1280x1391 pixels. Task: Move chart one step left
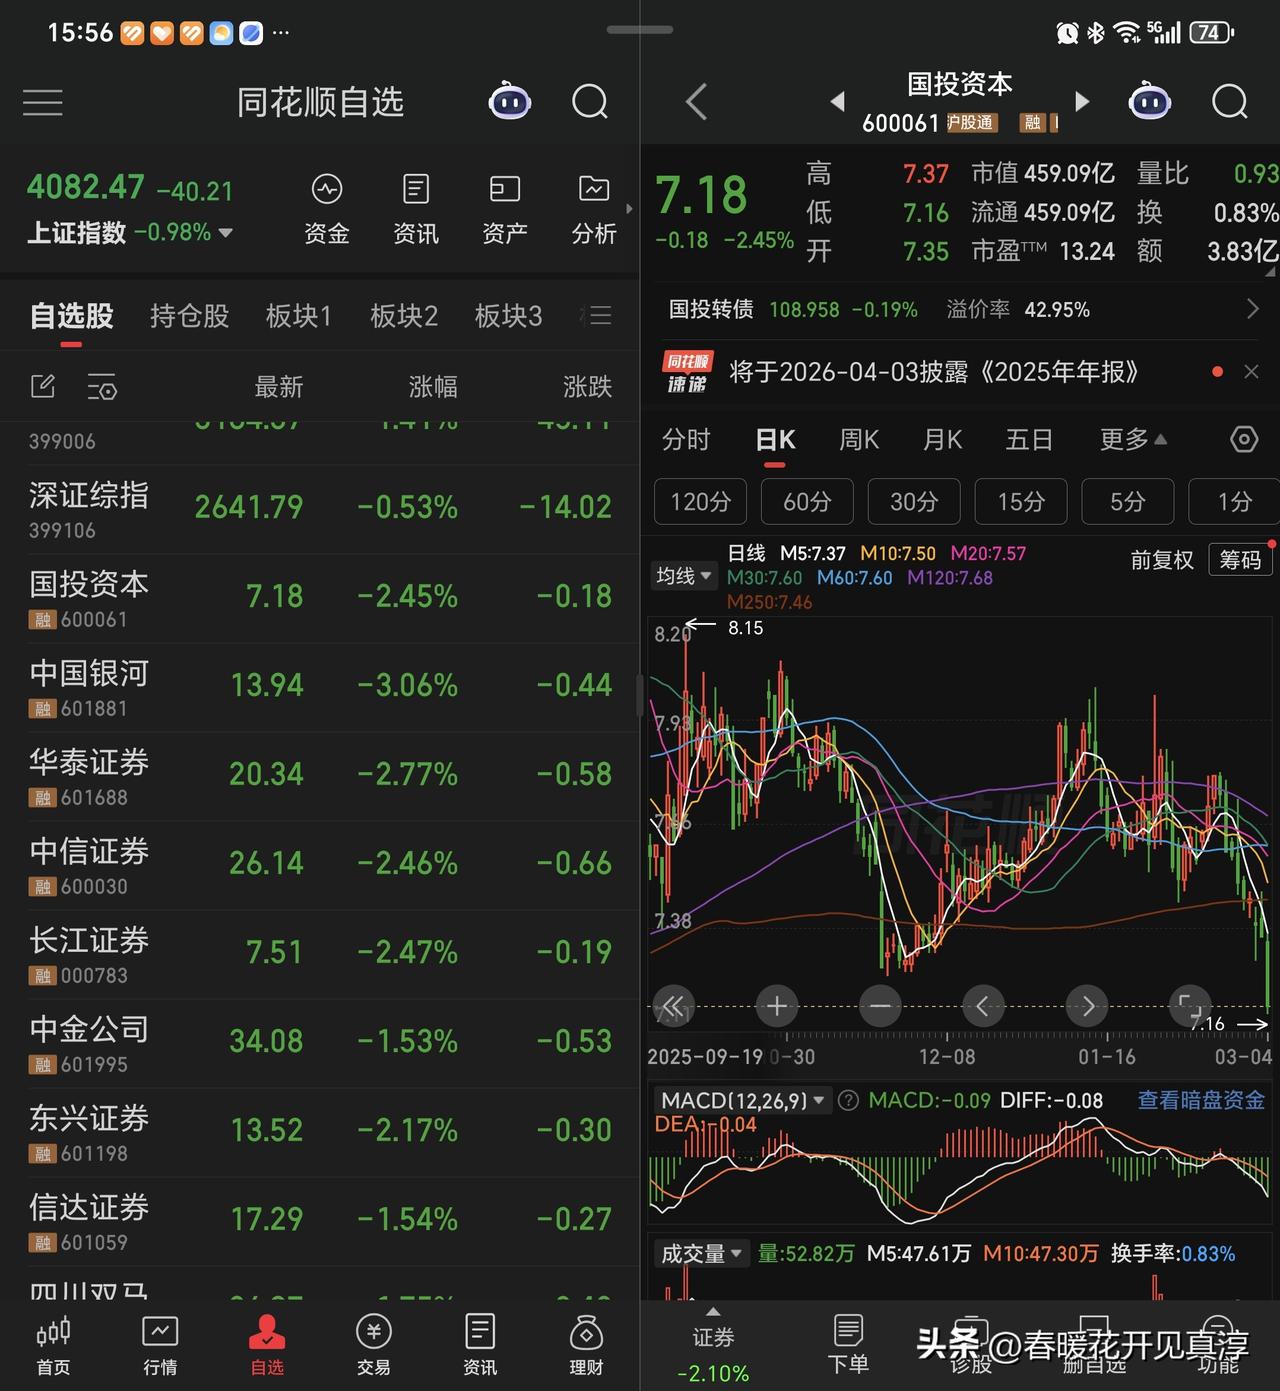click(x=983, y=1006)
